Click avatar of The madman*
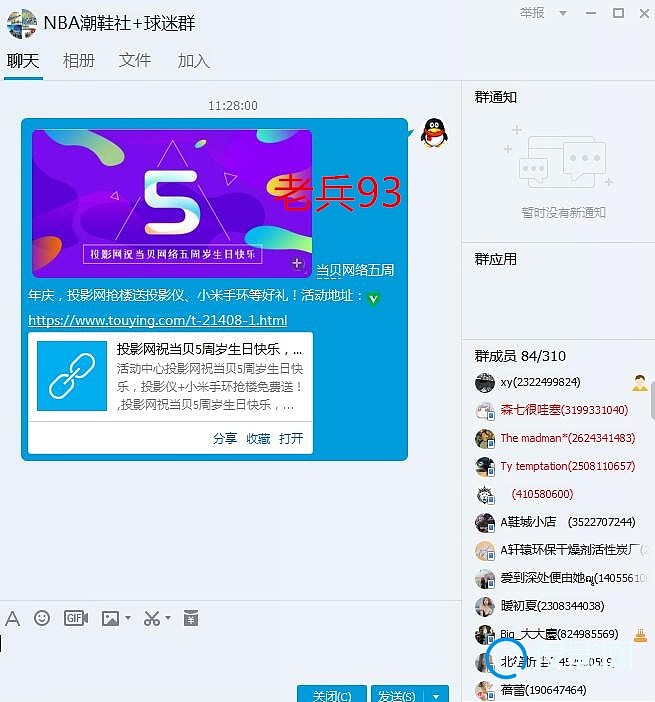Screen dimensions: 655x702 [x=485, y=438]
